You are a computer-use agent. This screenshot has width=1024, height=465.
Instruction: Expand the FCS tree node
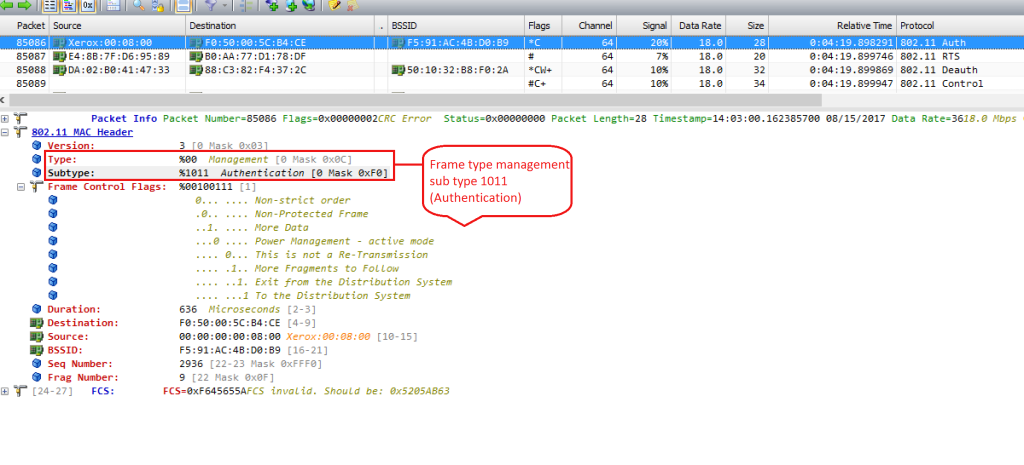click(5, 391)
